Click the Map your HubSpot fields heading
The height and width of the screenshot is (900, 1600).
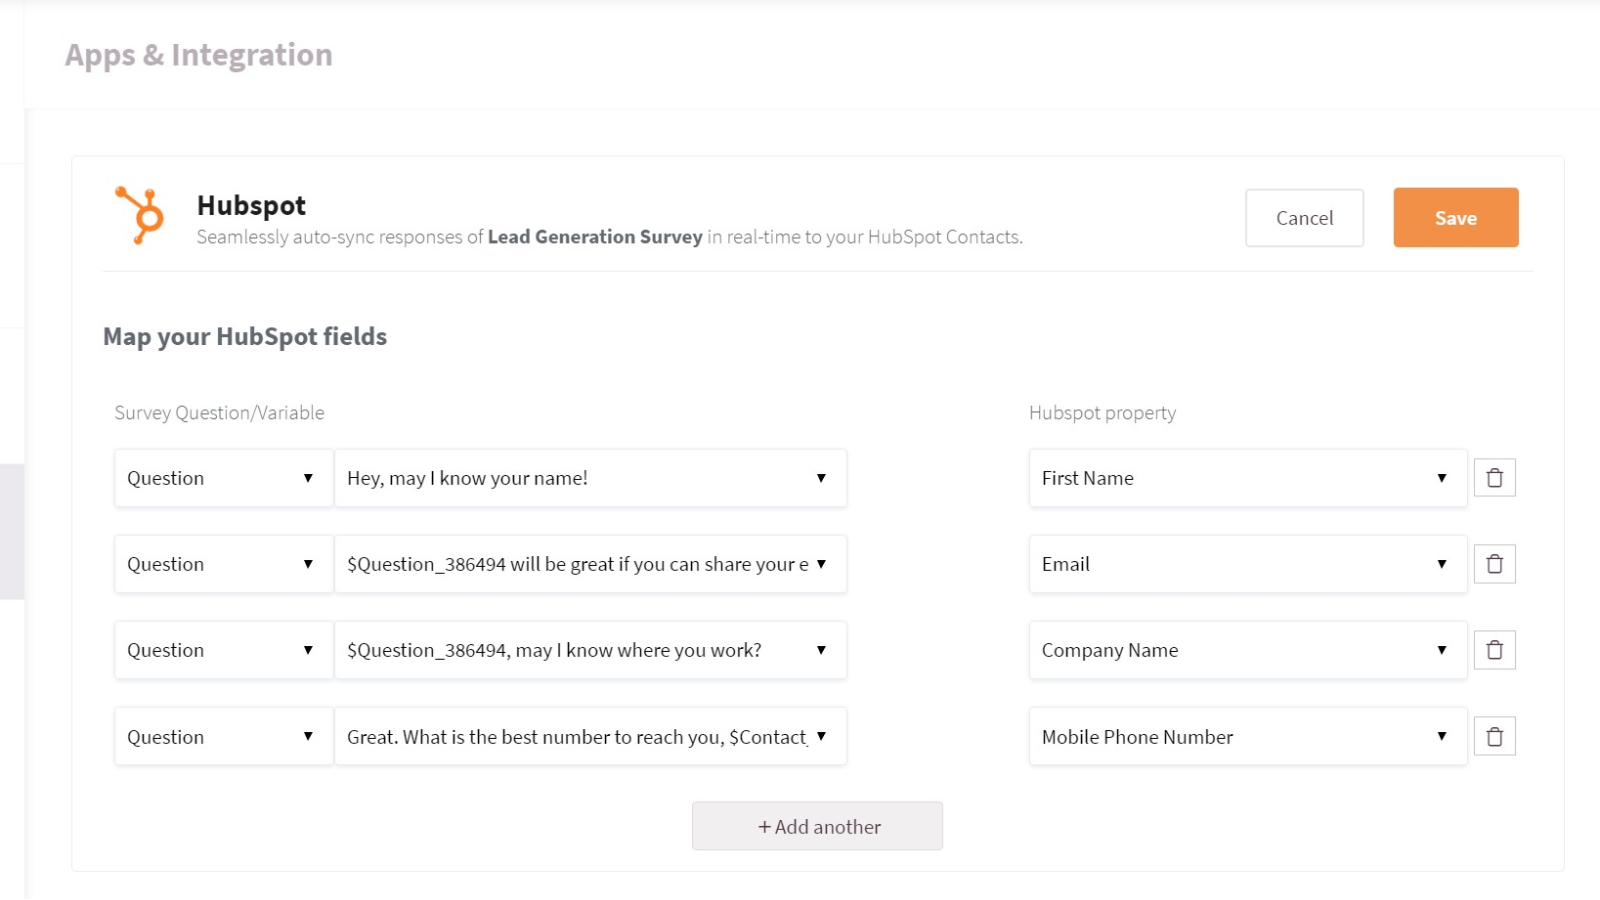coord(244,336)
